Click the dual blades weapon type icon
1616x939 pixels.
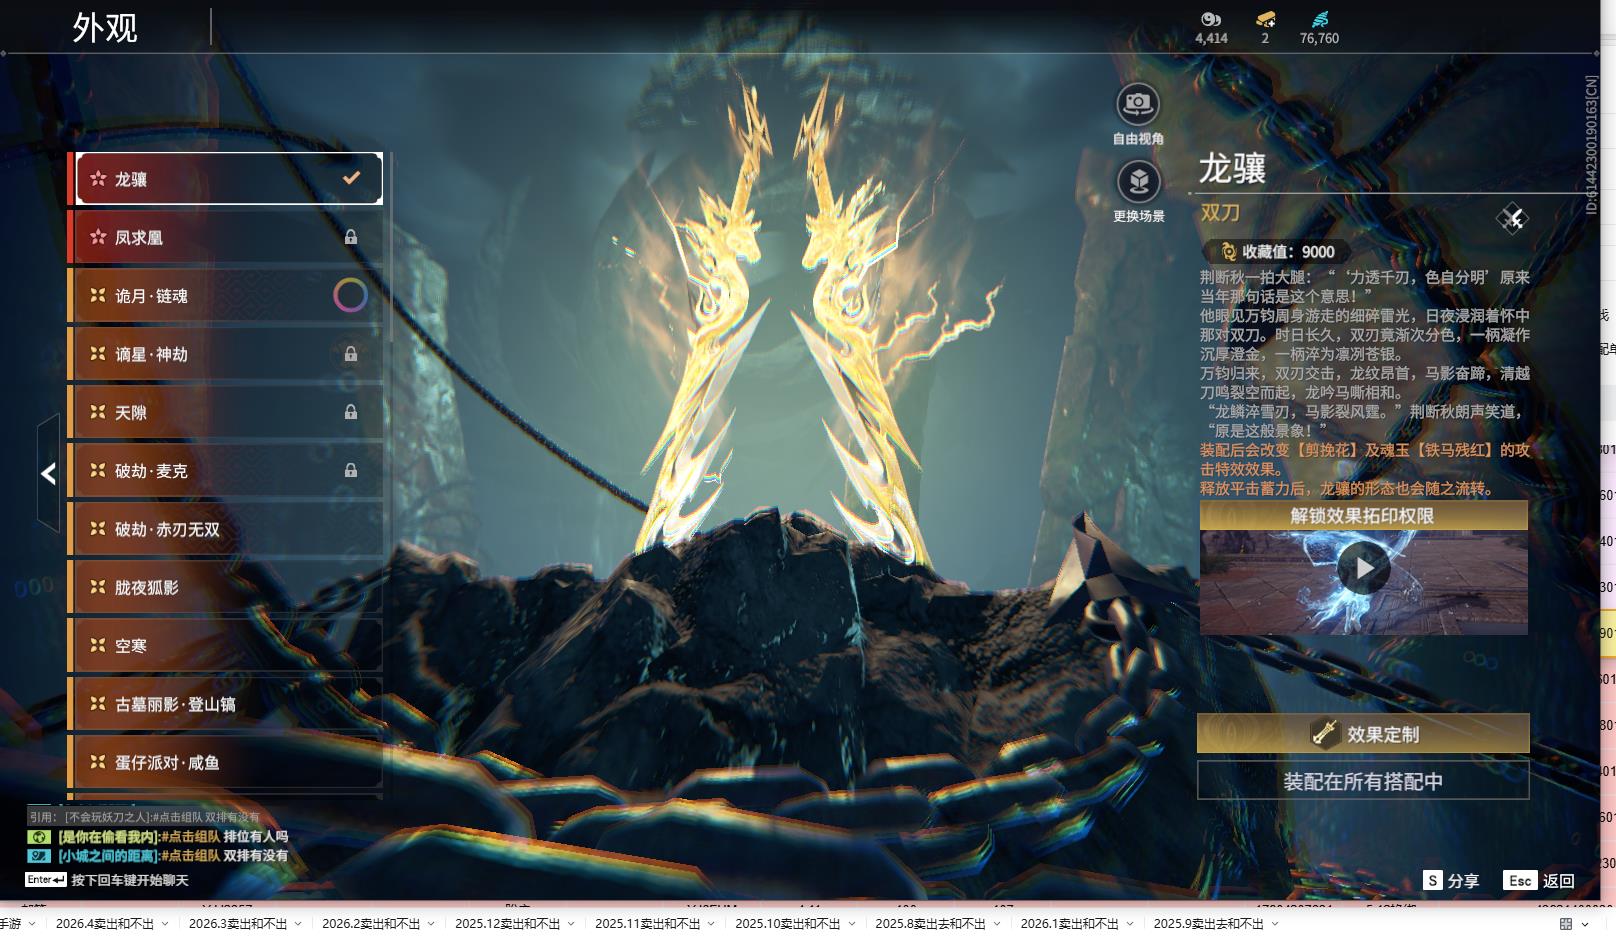click(x=1512, y=218)
